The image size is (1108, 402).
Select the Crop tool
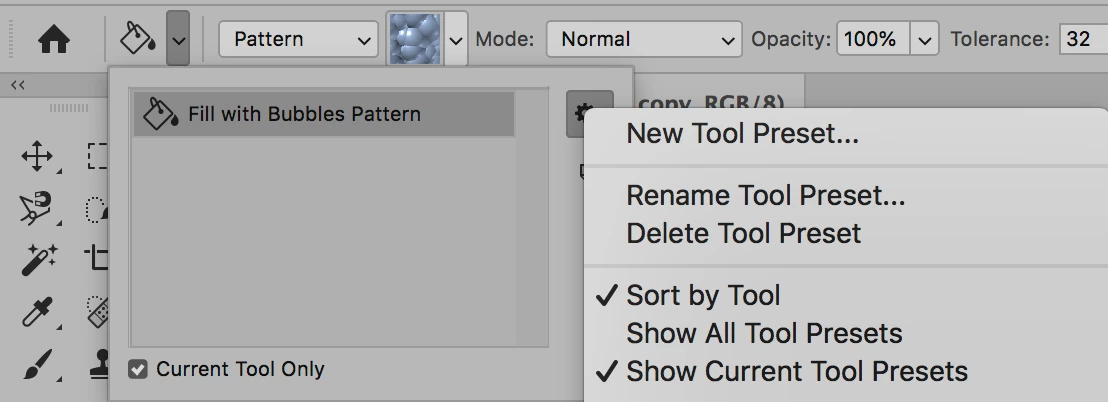98,258
